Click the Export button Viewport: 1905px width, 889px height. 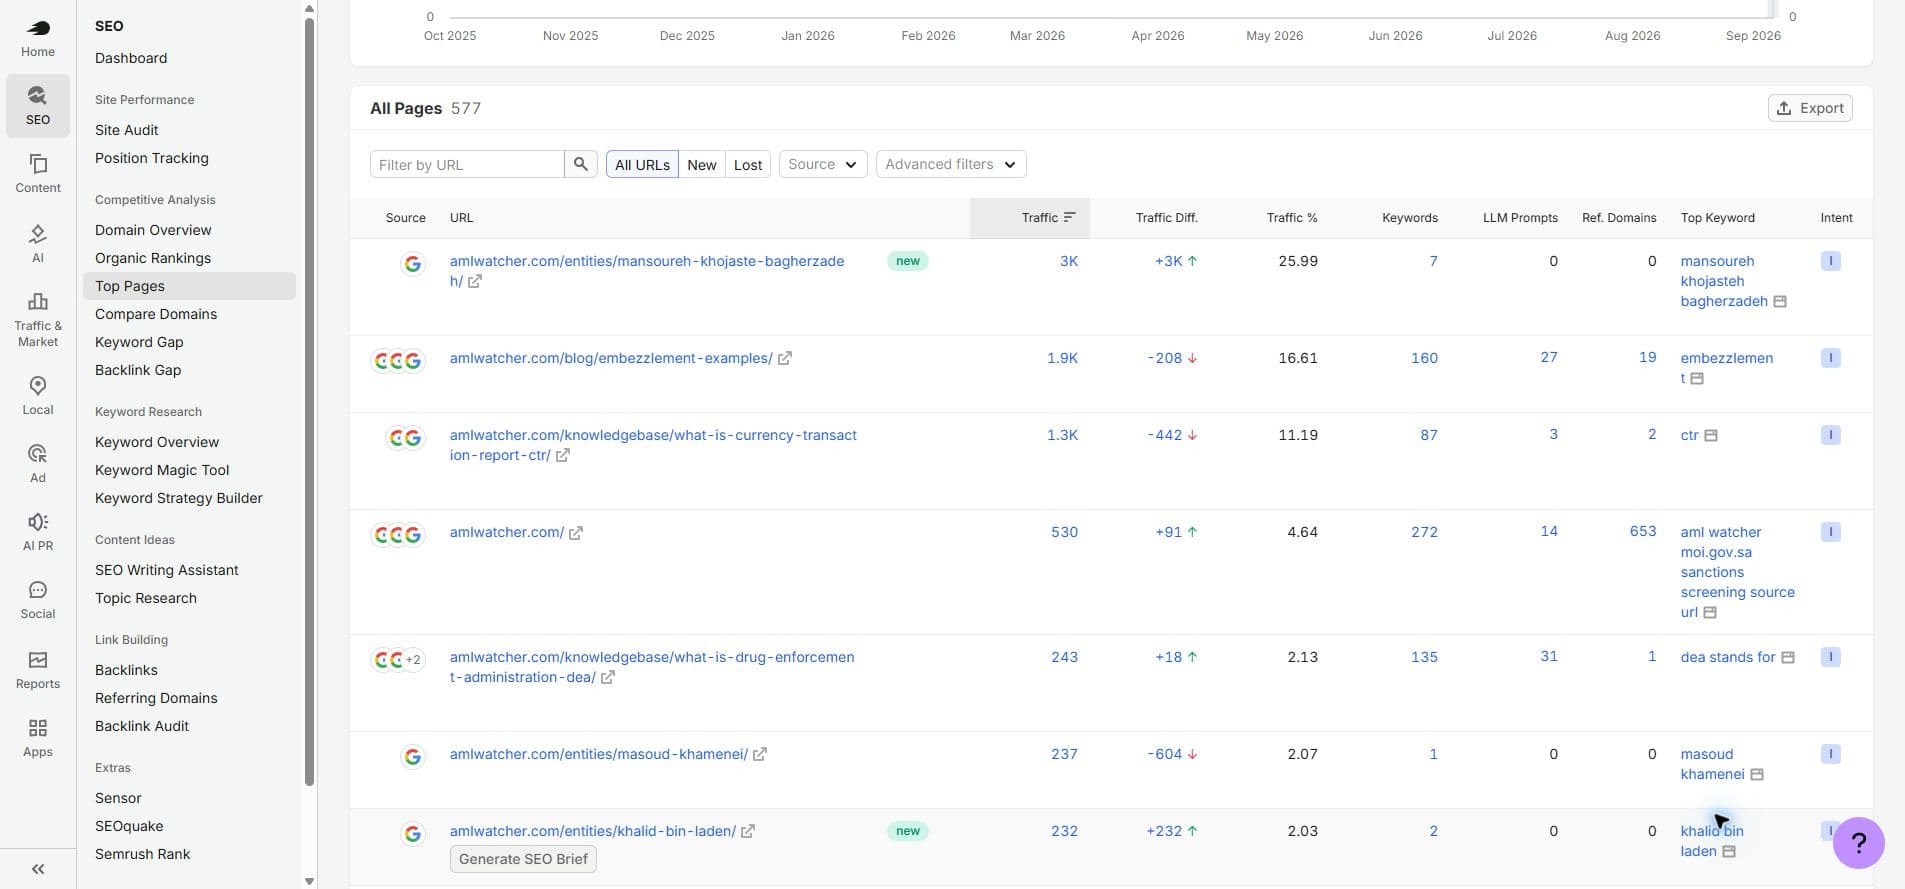pyautogui.click(x=1810, y=108)
